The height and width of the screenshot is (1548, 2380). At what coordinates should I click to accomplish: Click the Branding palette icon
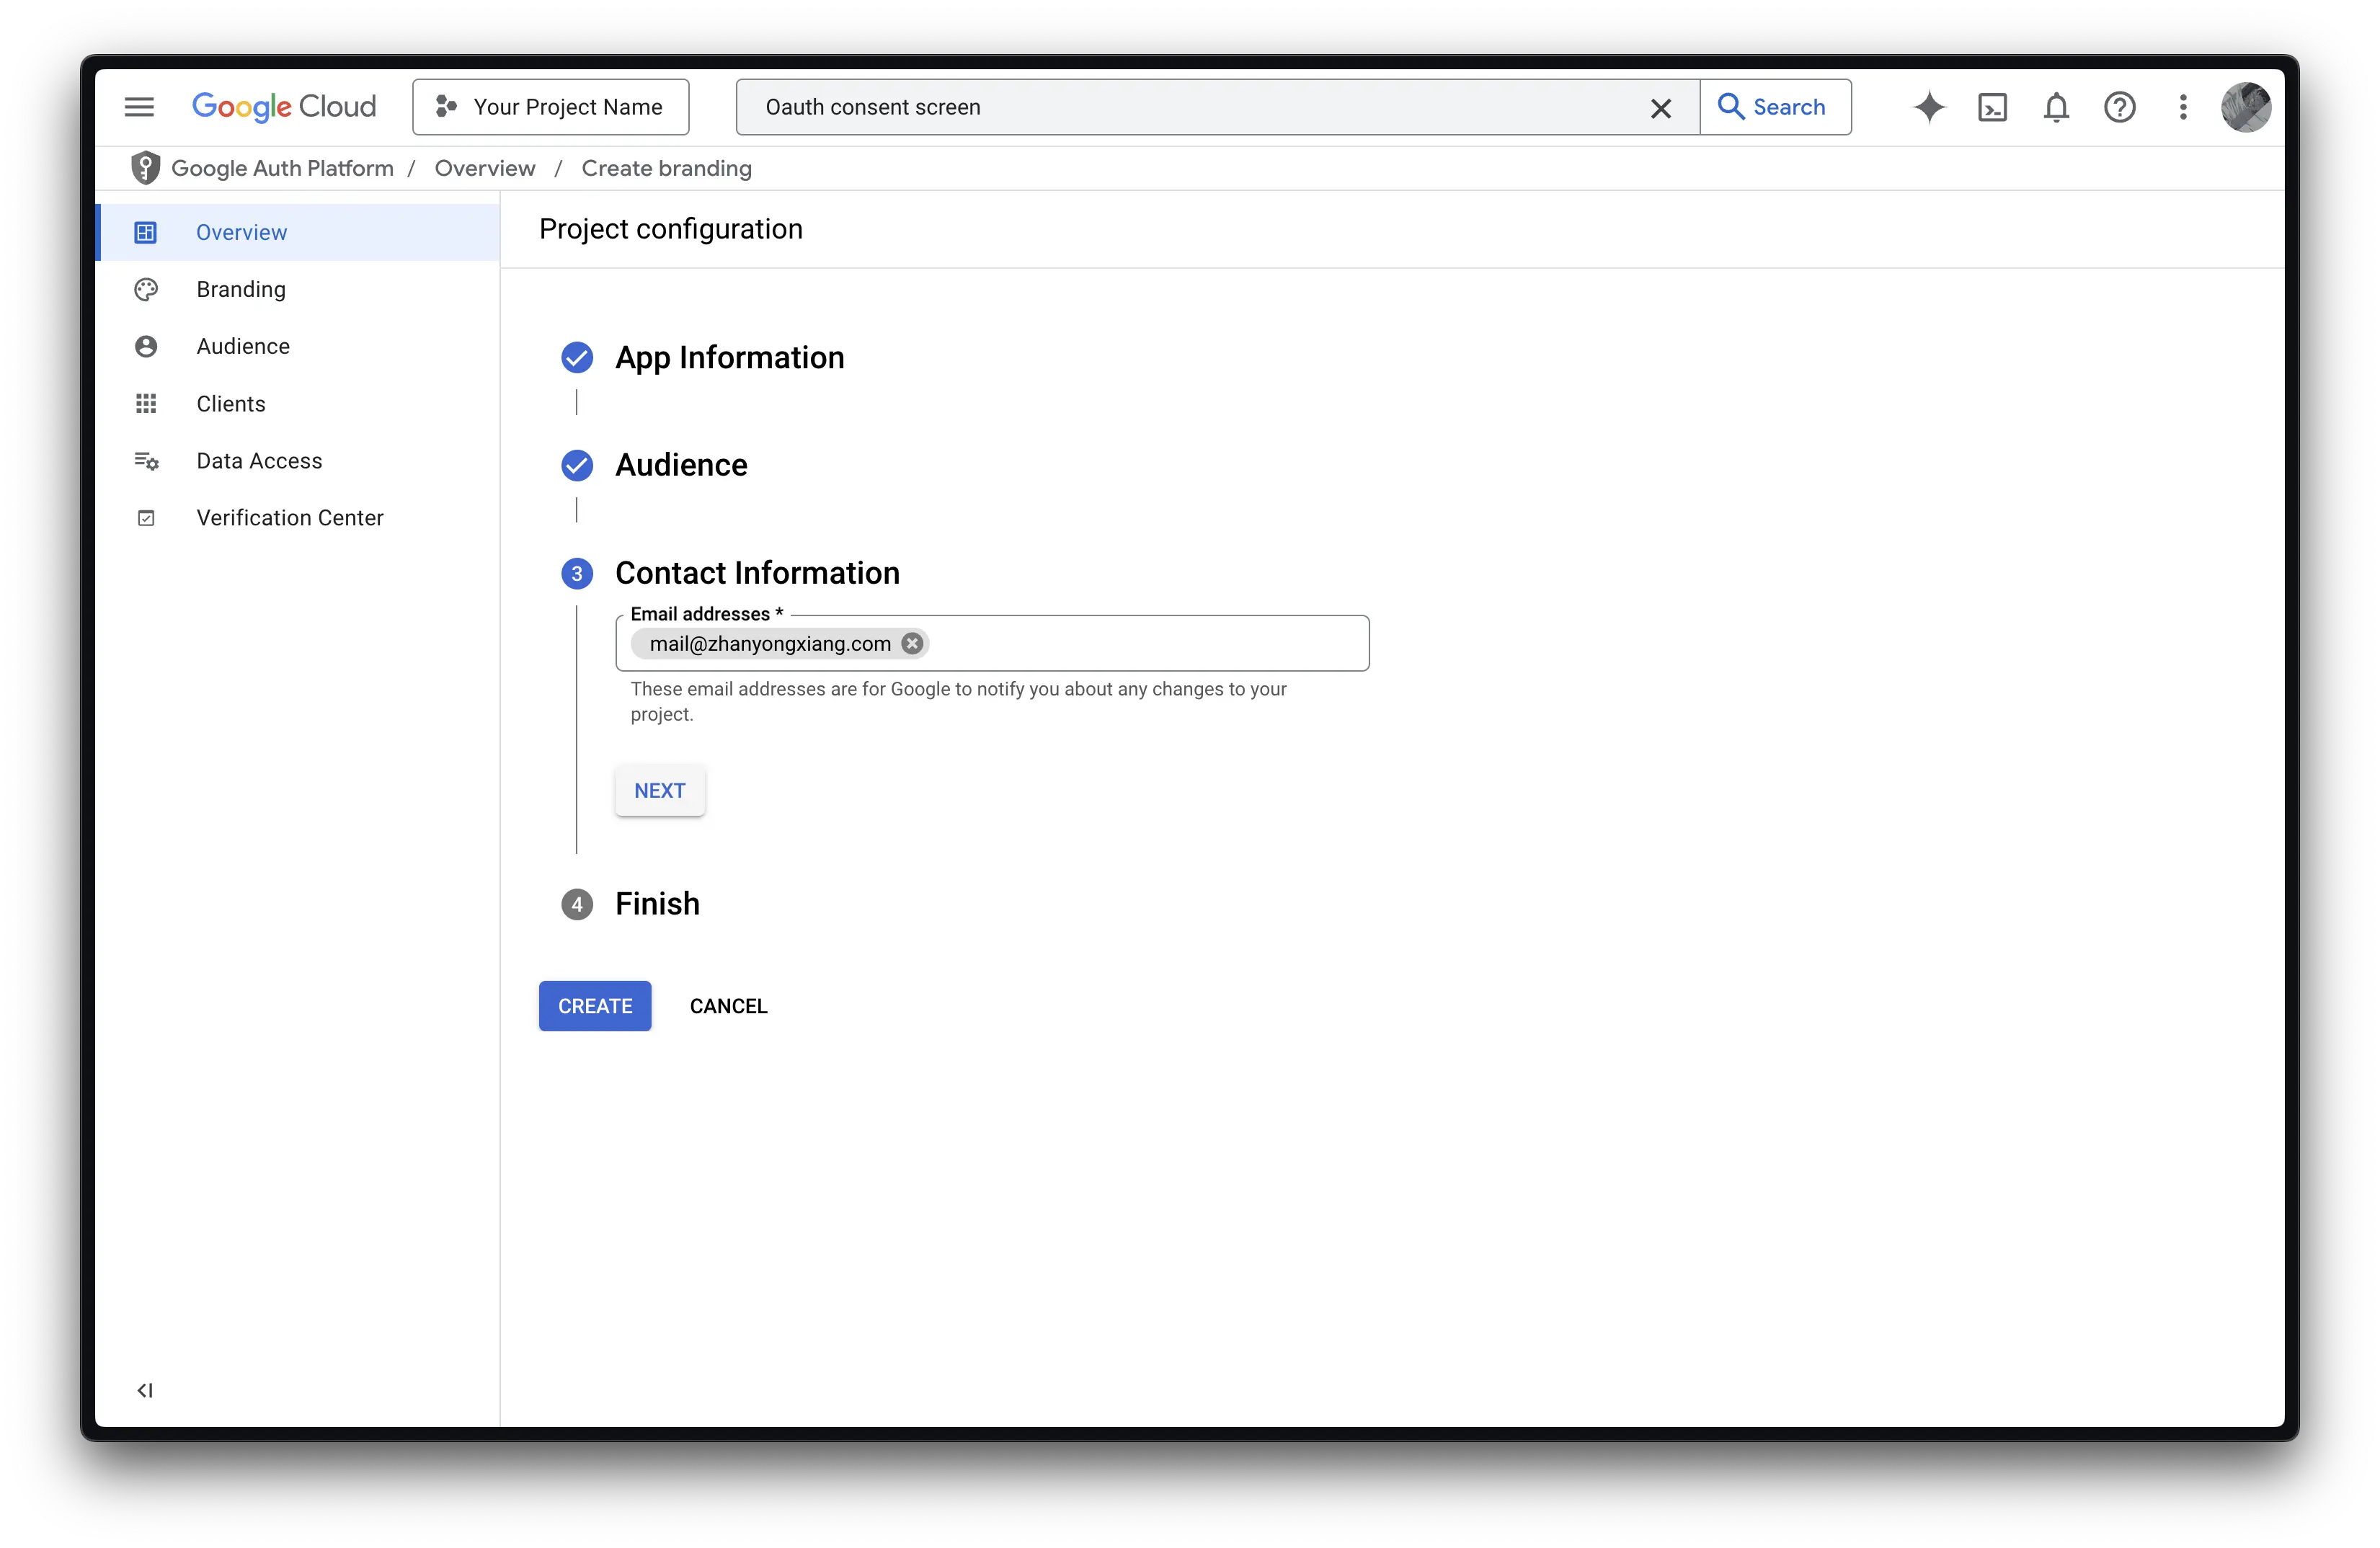[x=146, y=289]
